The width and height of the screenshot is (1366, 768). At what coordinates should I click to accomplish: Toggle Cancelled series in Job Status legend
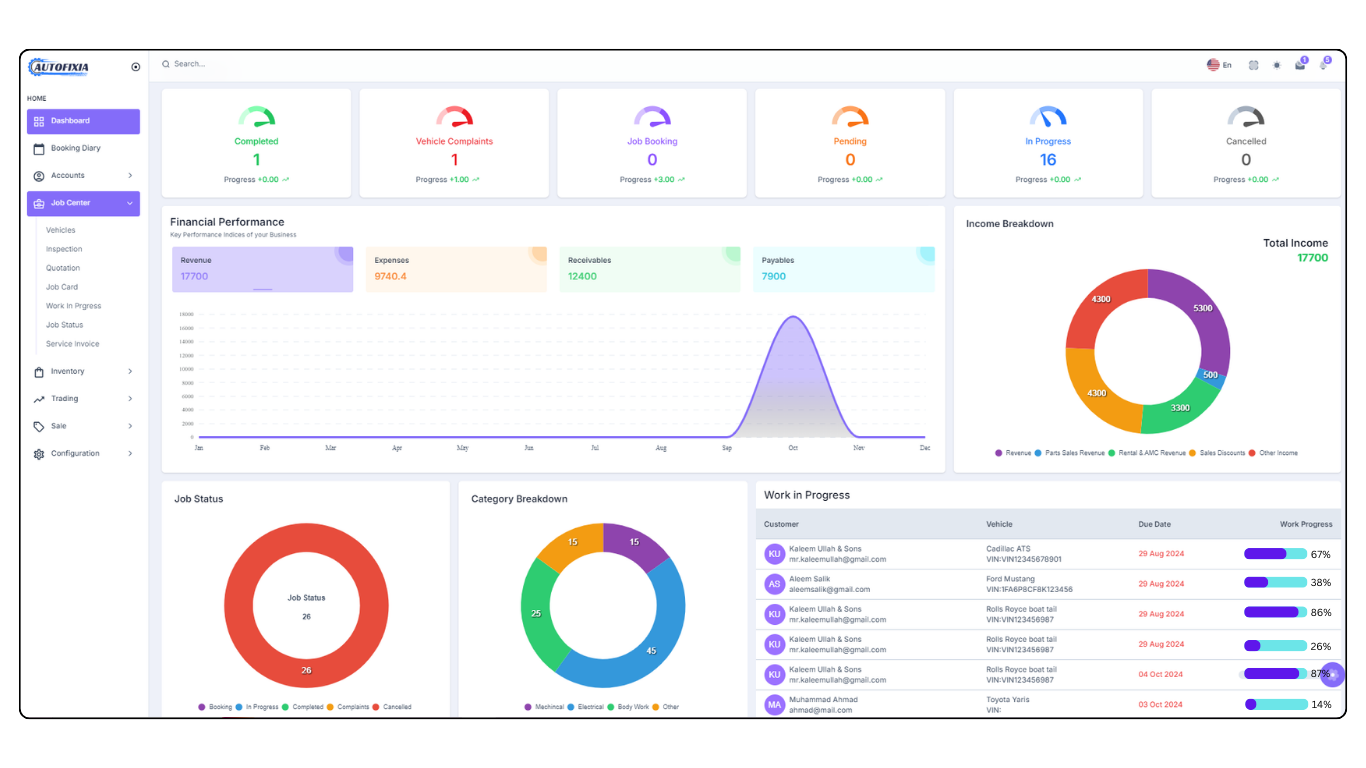point(392,707)
